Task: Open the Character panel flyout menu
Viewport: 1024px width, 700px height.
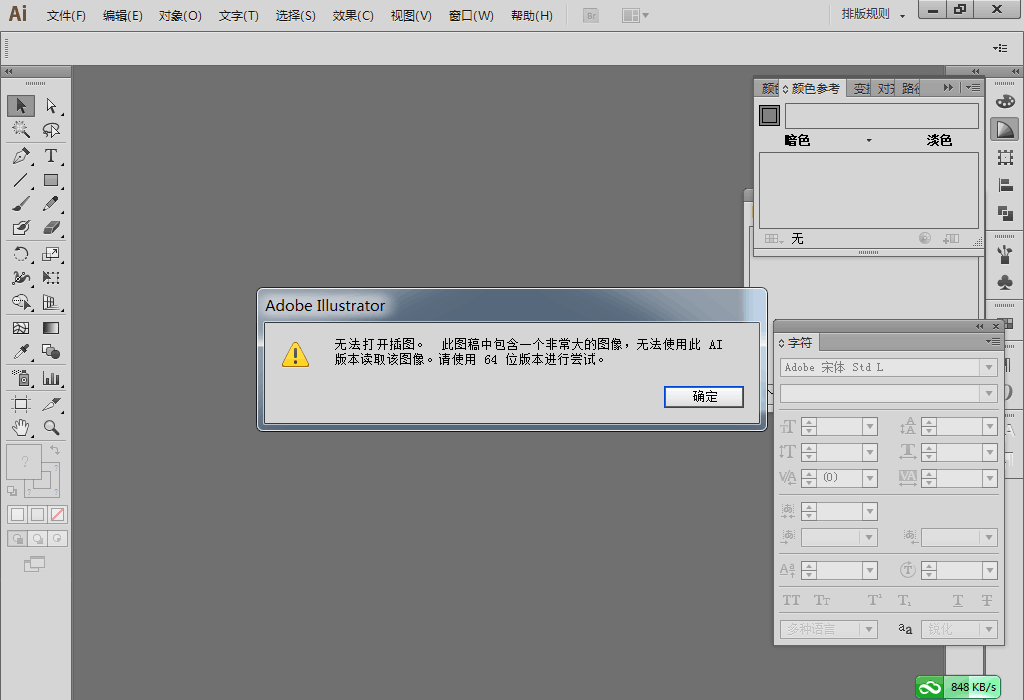Action: pyautogui.click(x=993, y=342)
